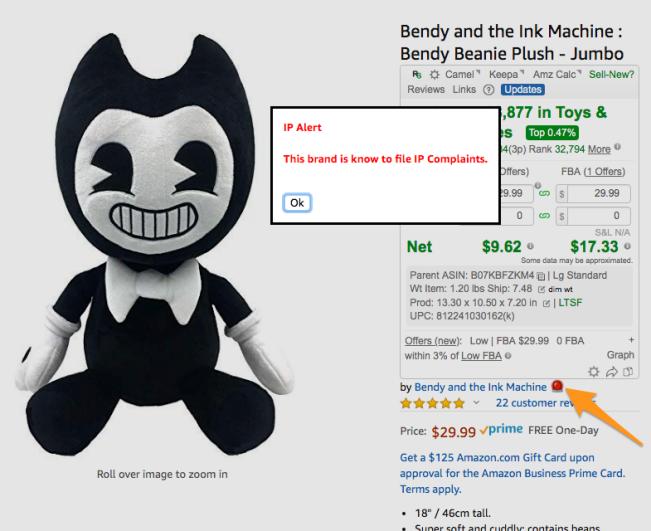Expand offers with the plus sign
The width and height of the screenshot is (651, 531).
click(x=631, y=340)
